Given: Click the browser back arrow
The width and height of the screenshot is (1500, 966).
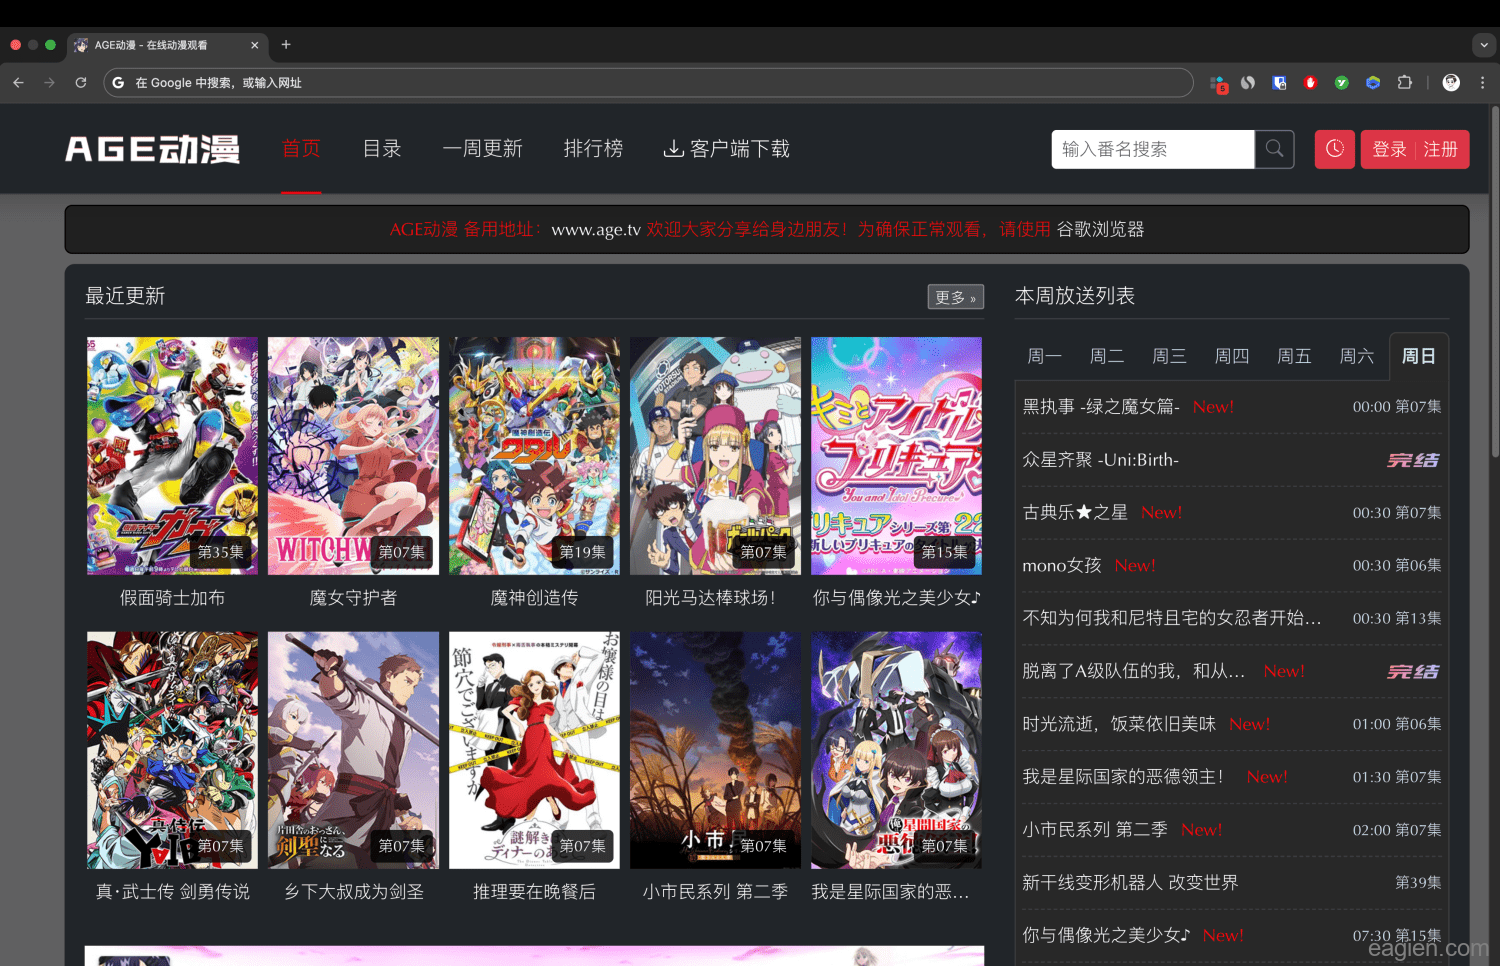Looking at the screenshot, I should [x=19, y=83].
